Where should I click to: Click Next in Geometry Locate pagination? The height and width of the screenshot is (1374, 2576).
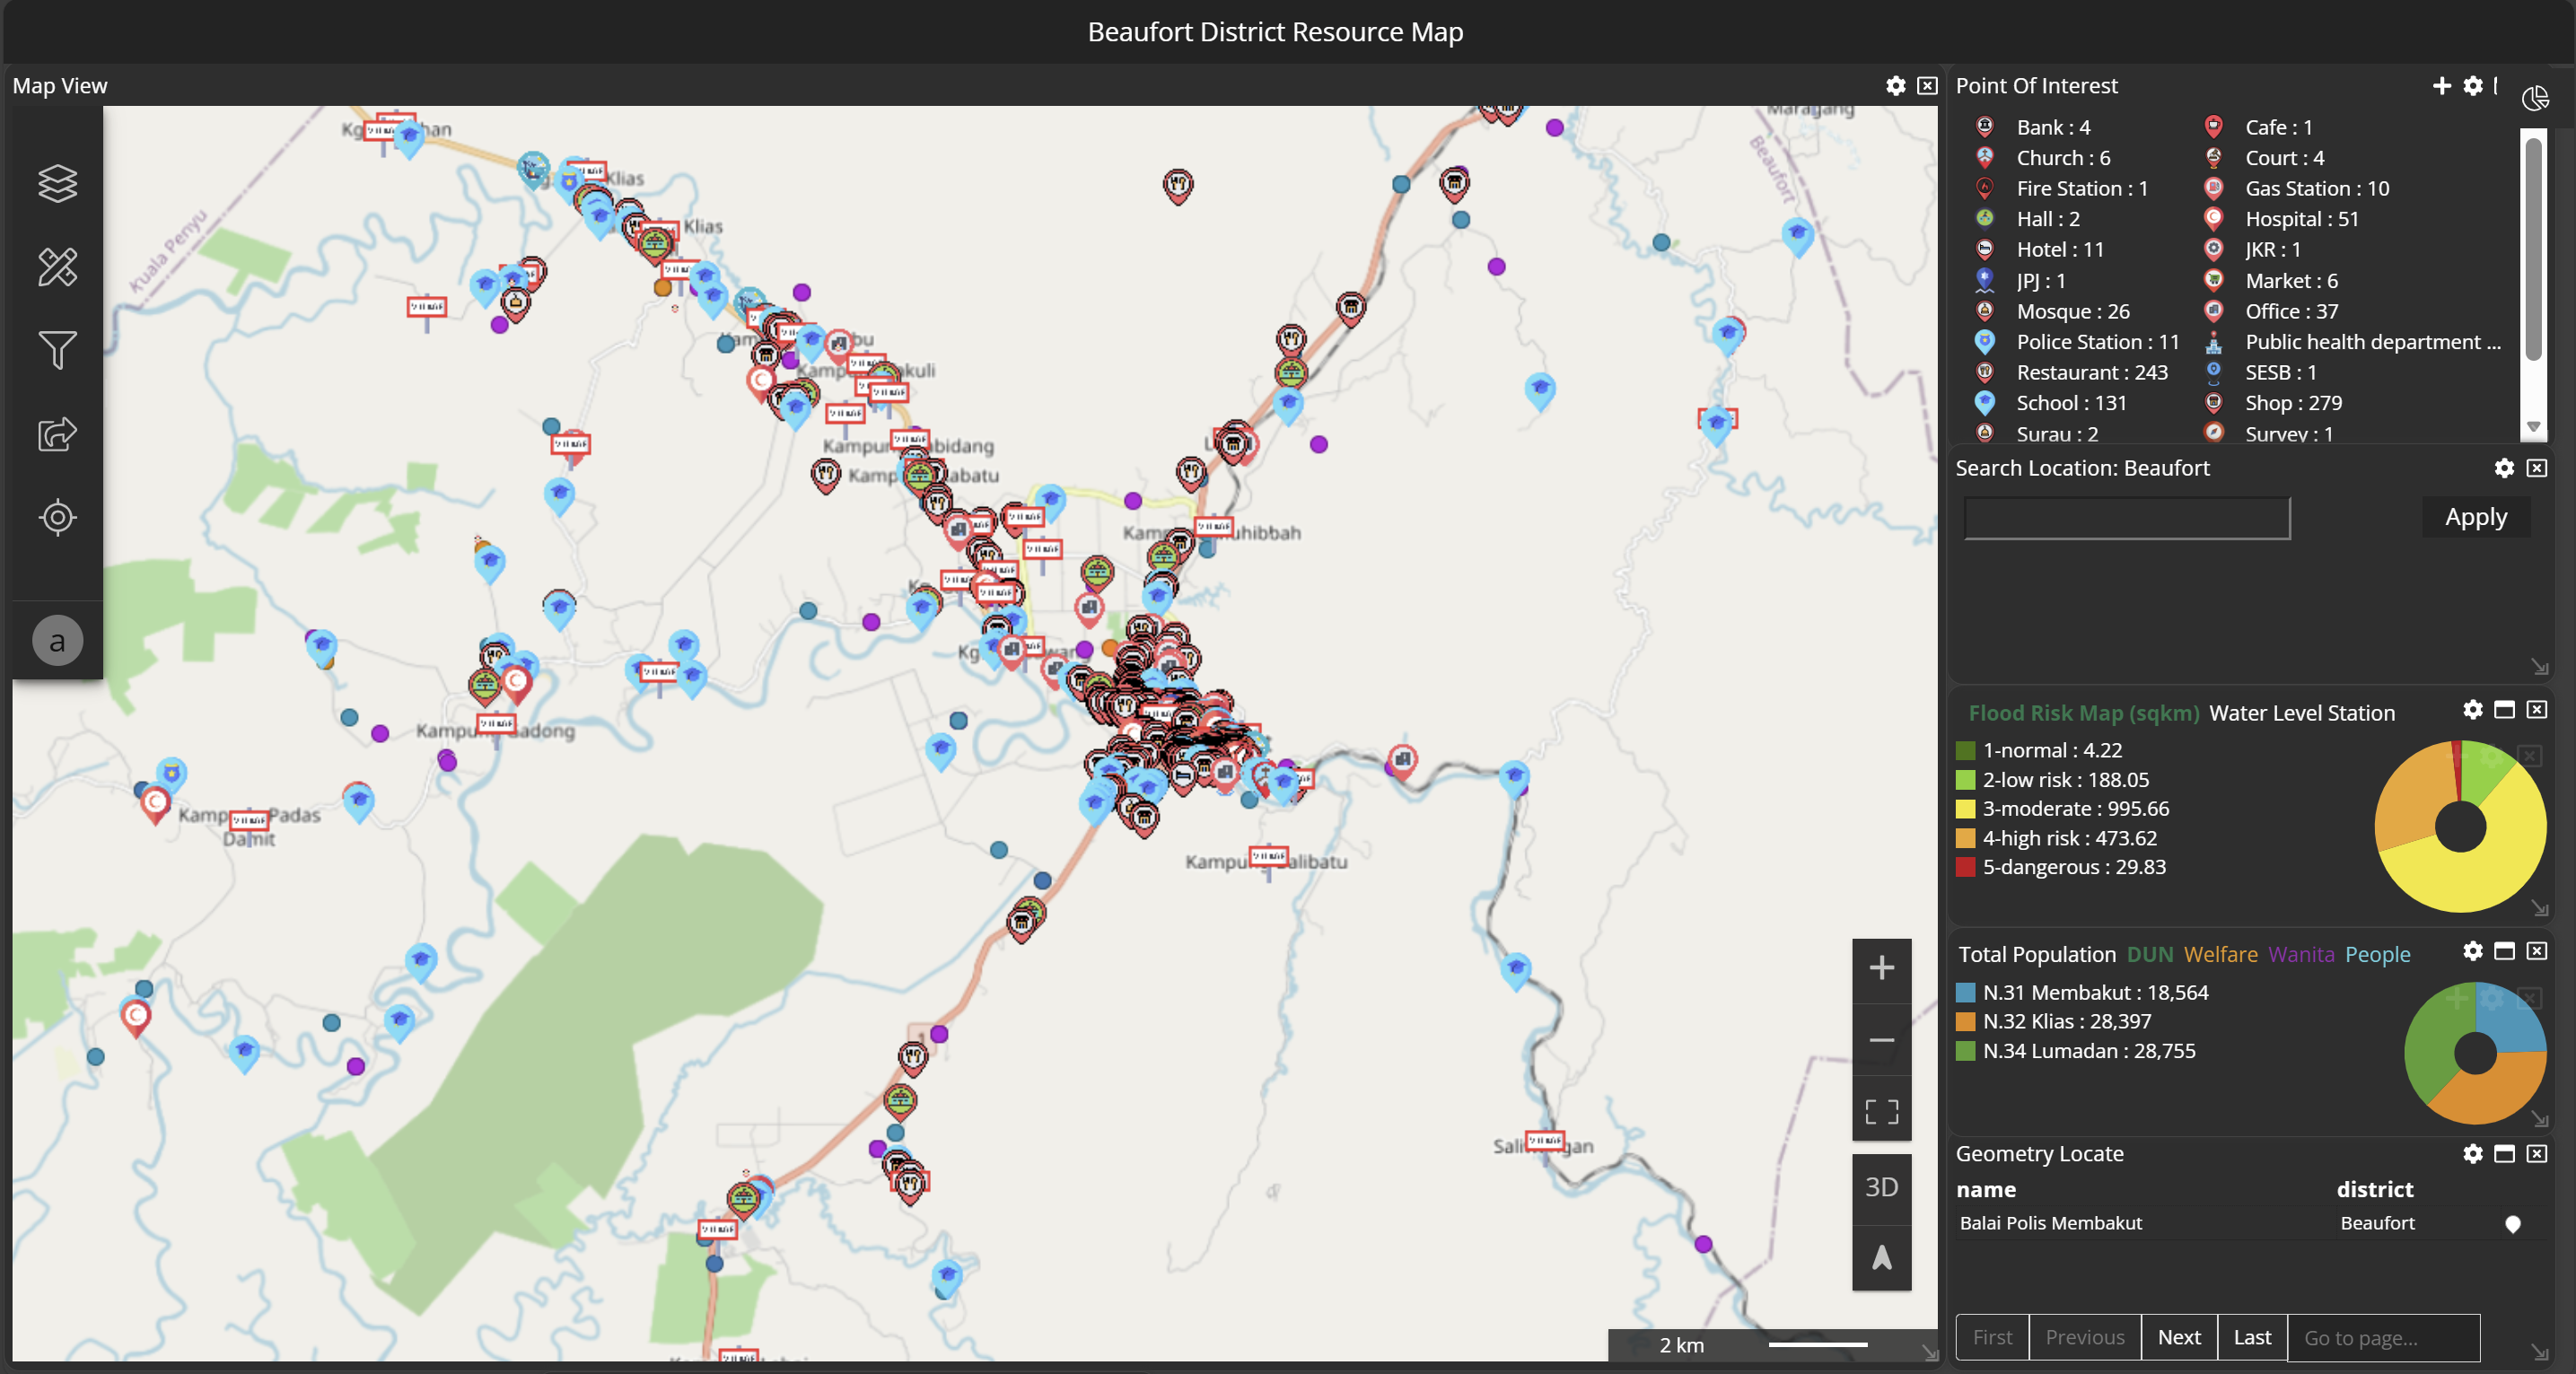pos(2180,1337)
